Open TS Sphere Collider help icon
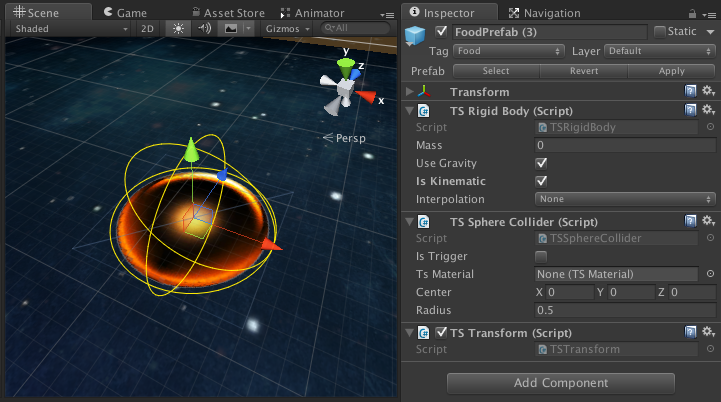 click(x=690, y=221)
